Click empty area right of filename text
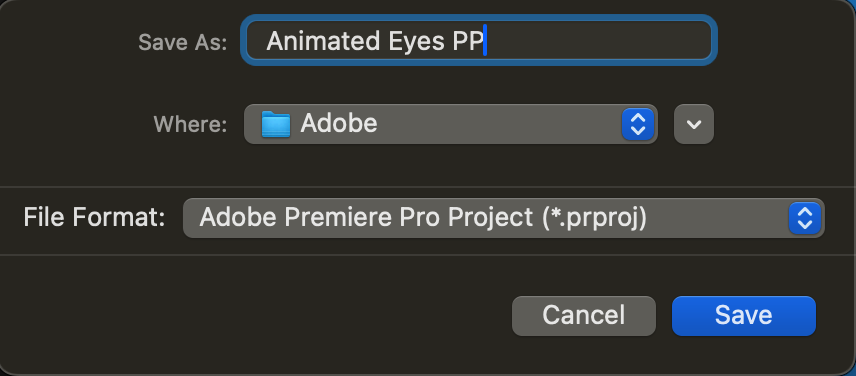This screenshot has height=376, width=856. click(x=598, y=40)
